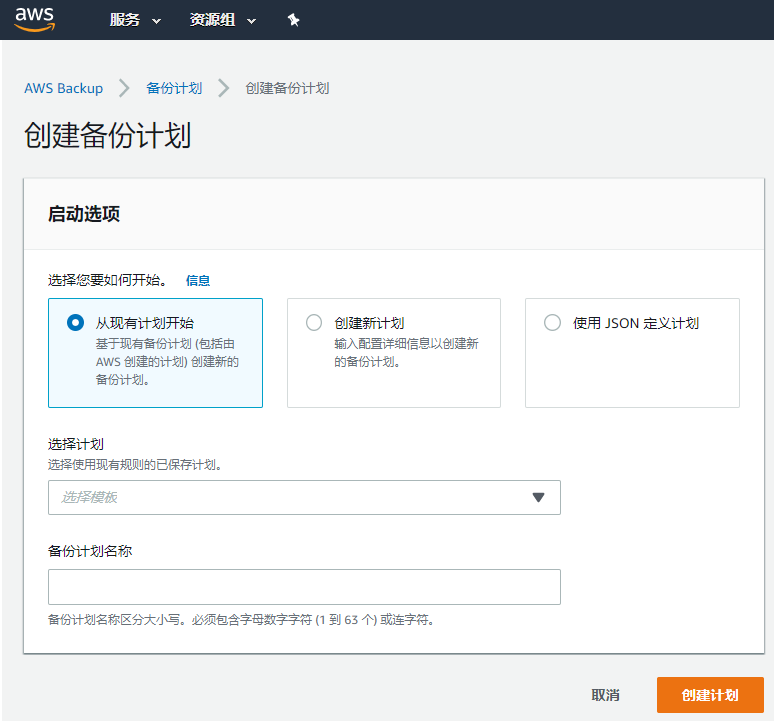This screenshot has height=721, width=774.
Task: Open the 资源组 menu
Action: click(212, 20)
